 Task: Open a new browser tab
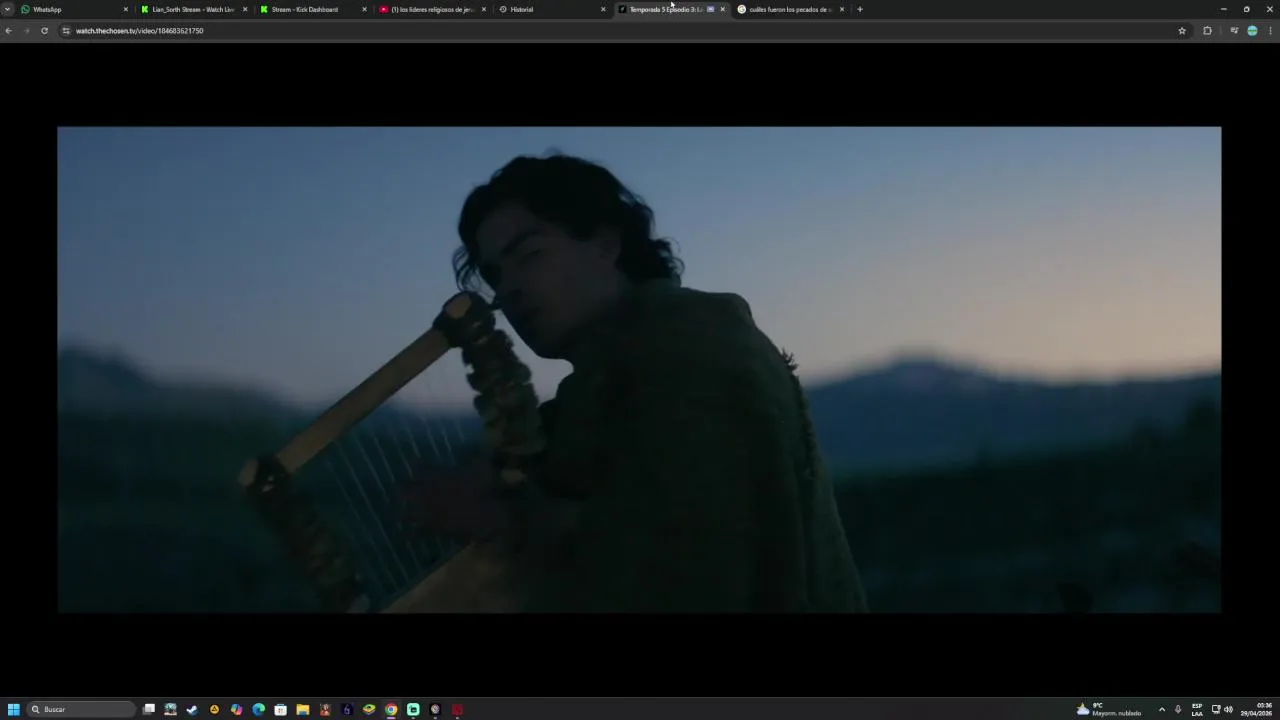(x=860, y=9)
